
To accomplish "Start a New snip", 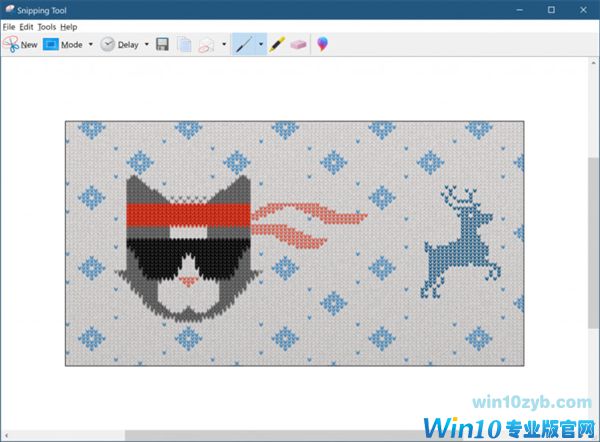I will tap(20, 44).
